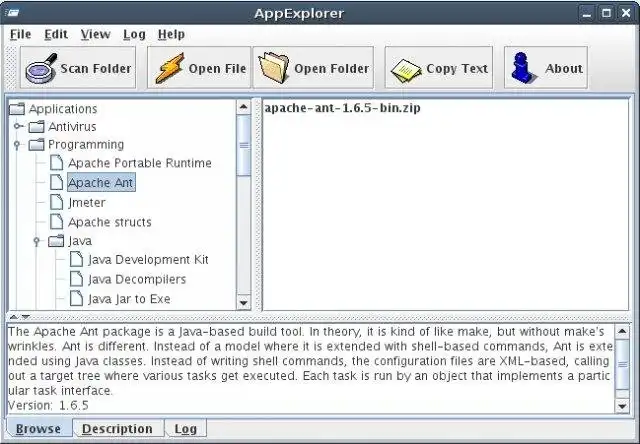The height and width of the screenshot is (444, 640).
Task: Click the About button label
Action: pos(564,68)
